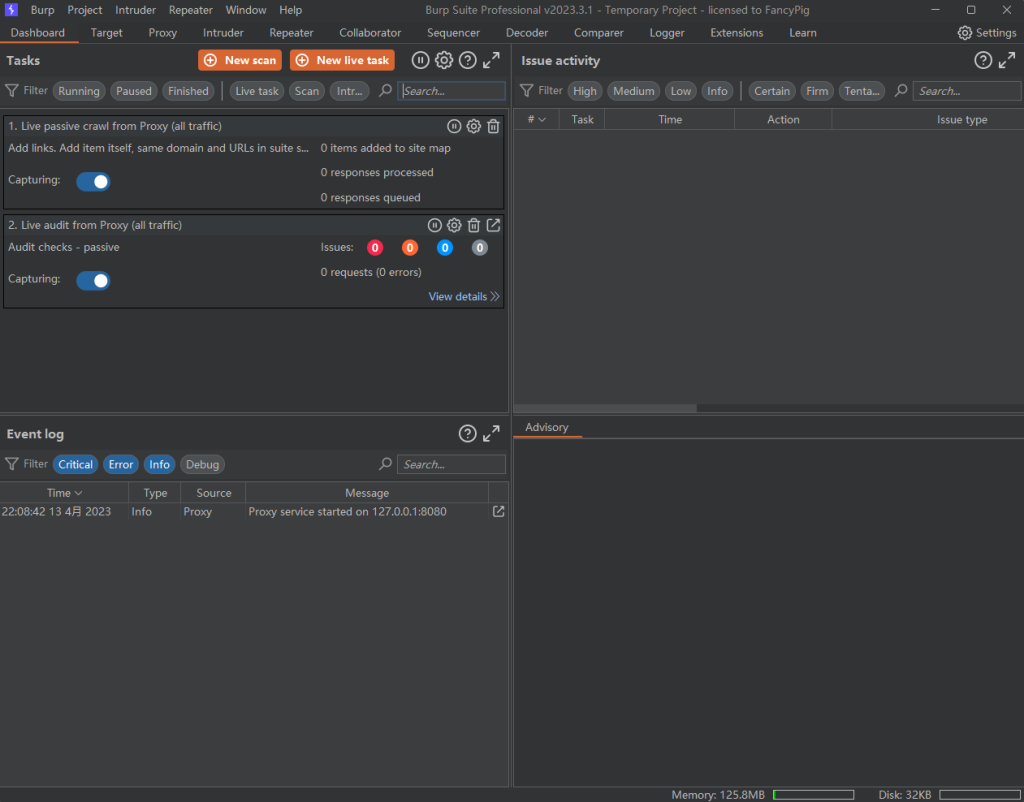1024x802 pixels.
Task: Open task settings gear in Tasks header
Action: [x=444, y=61]
